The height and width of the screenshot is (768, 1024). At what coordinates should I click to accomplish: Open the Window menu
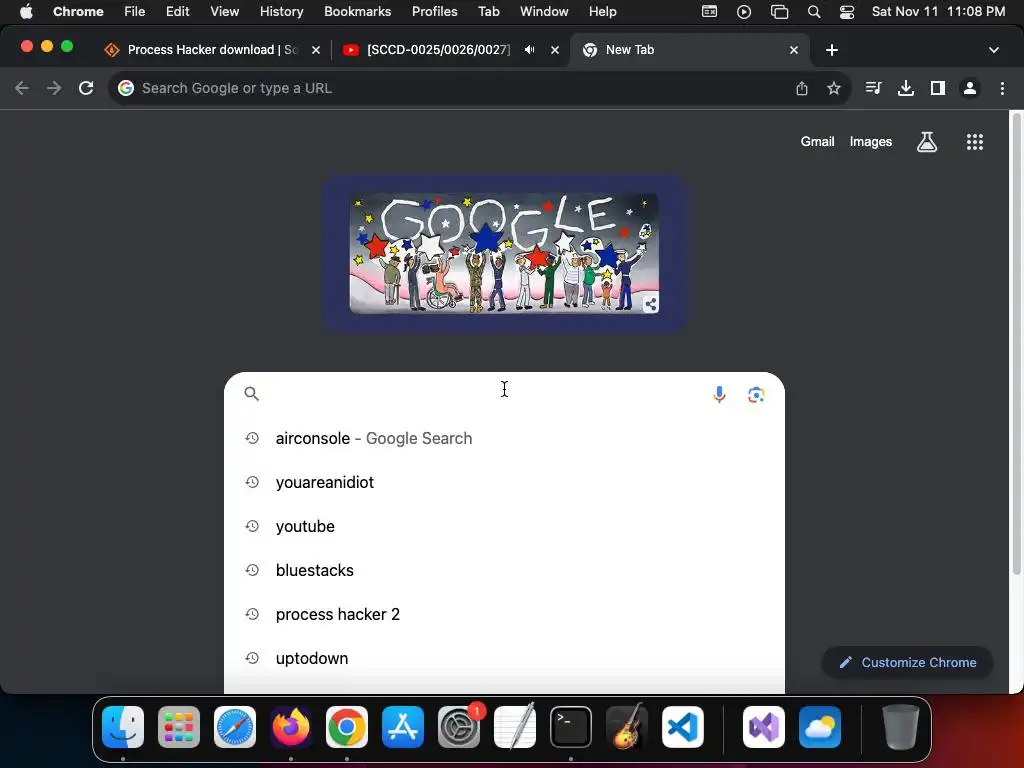click(544, 12)
